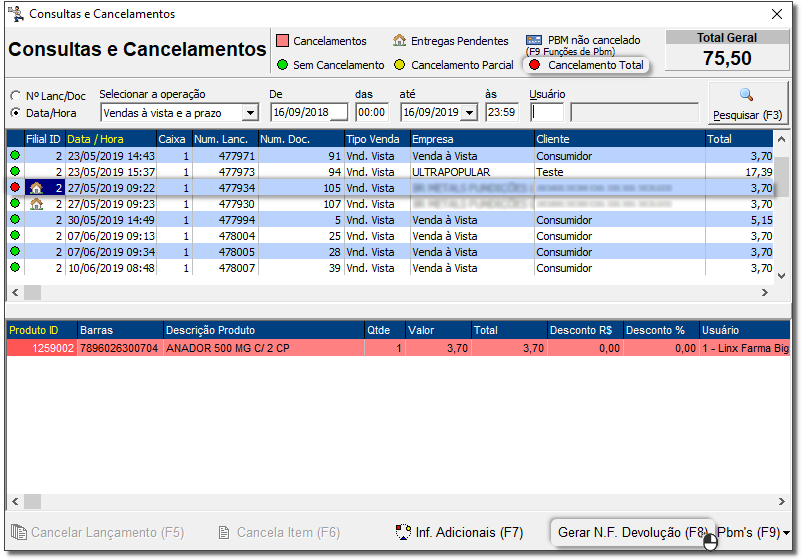This screenshot has height=560, width=802.
Task: Click the yellow Cancelamento Parcial indicator
Action: (x=400, y=65)
